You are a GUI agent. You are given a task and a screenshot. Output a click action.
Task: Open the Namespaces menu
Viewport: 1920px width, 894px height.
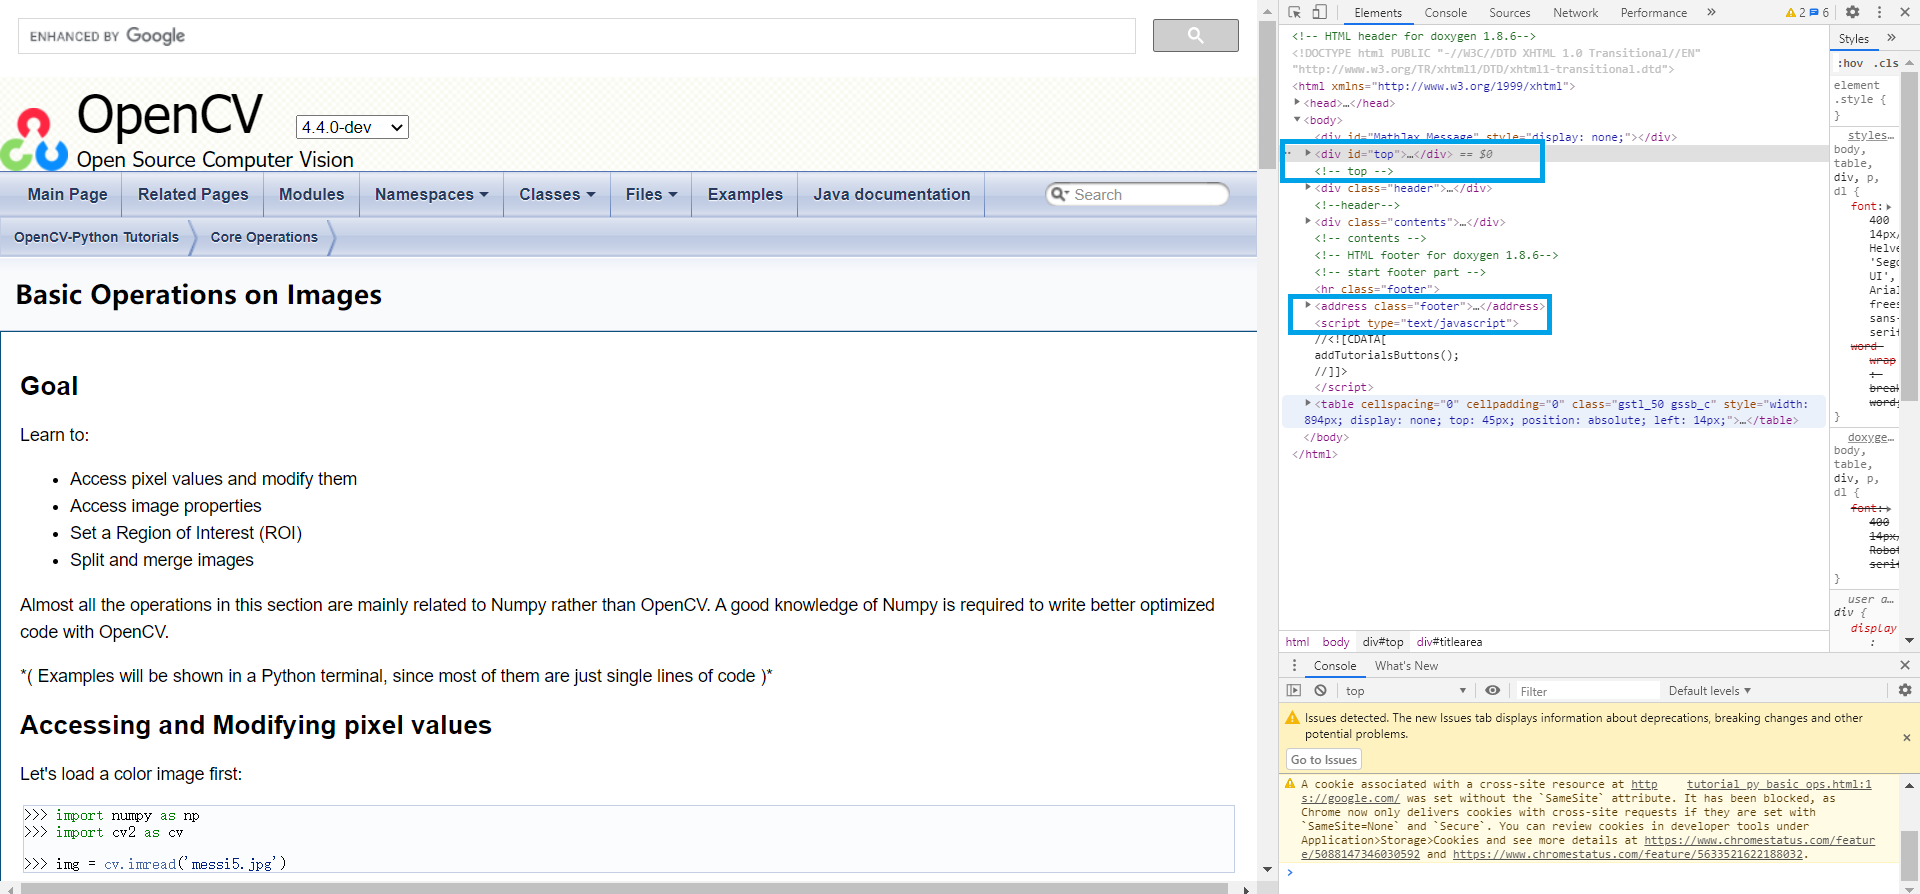tap(431, 195)
